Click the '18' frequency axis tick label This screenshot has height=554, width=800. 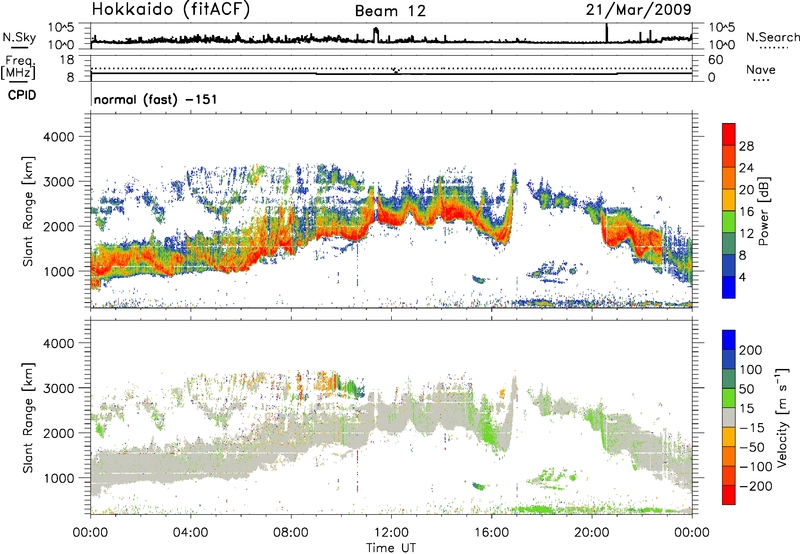coord(67,60)
